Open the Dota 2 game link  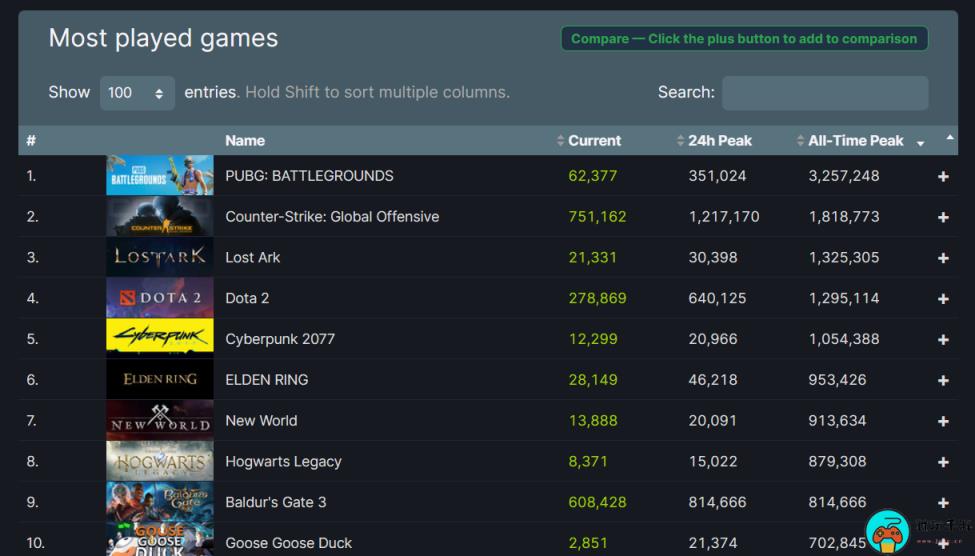[247, 298]
